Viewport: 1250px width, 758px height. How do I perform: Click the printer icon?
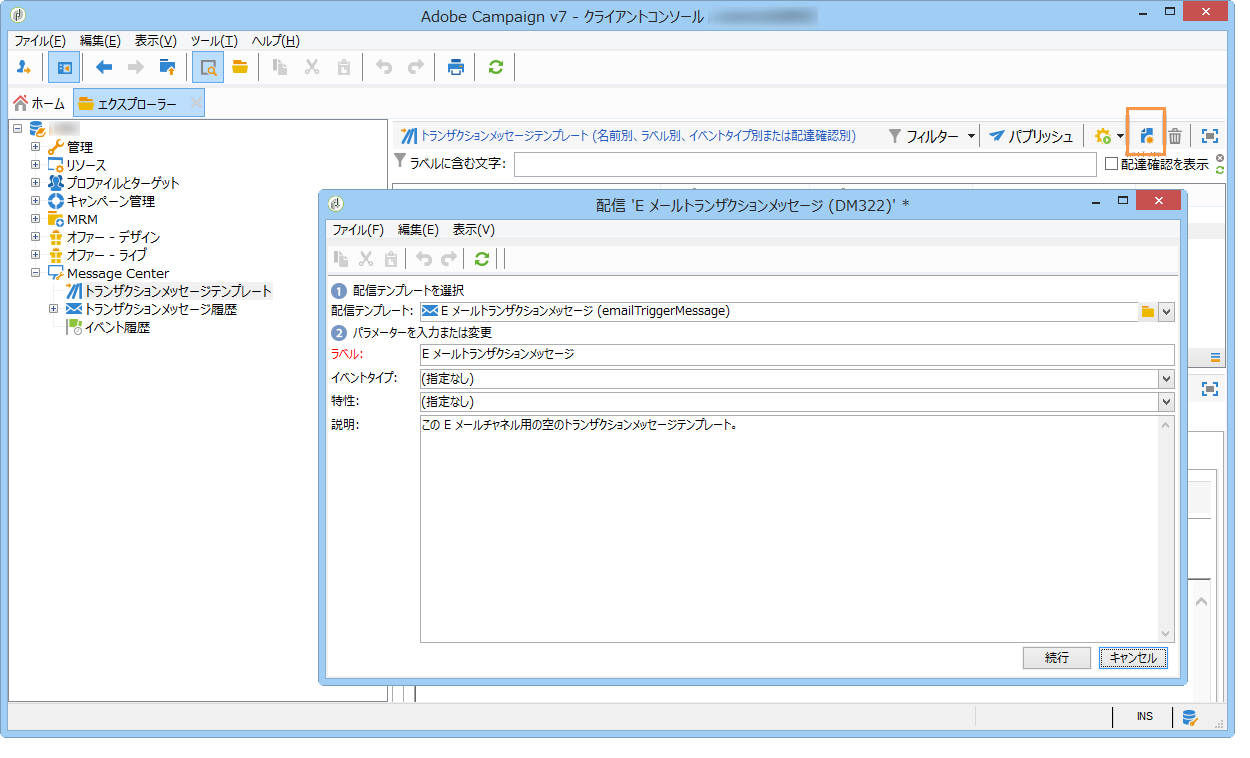(456, 68)
